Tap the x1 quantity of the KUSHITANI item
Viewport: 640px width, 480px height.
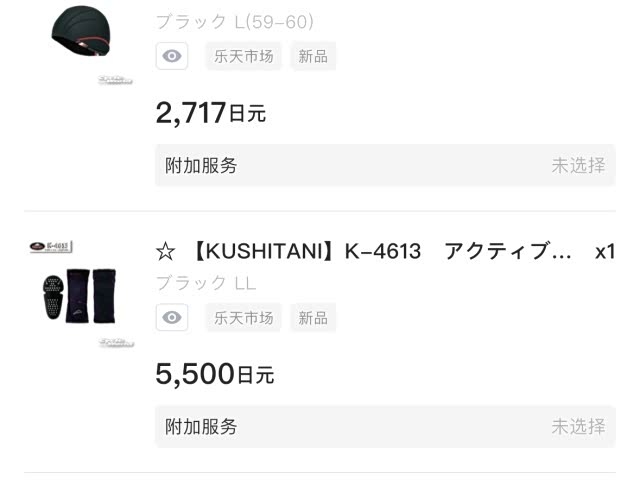604,252
